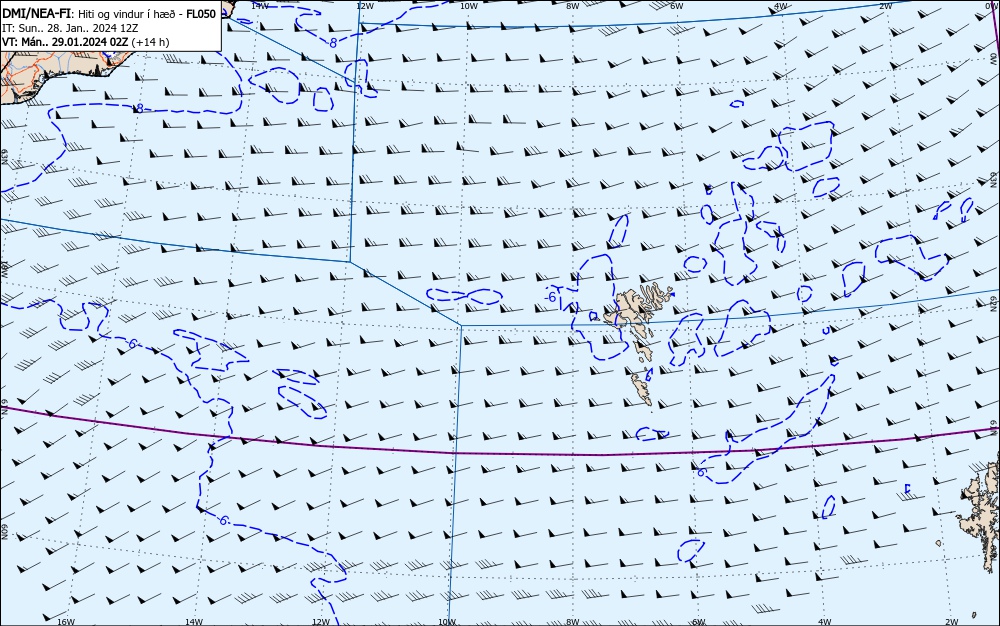
Task: Click the "-8" isotherm label just south of Iceland
Action: [x=138, y=109]
